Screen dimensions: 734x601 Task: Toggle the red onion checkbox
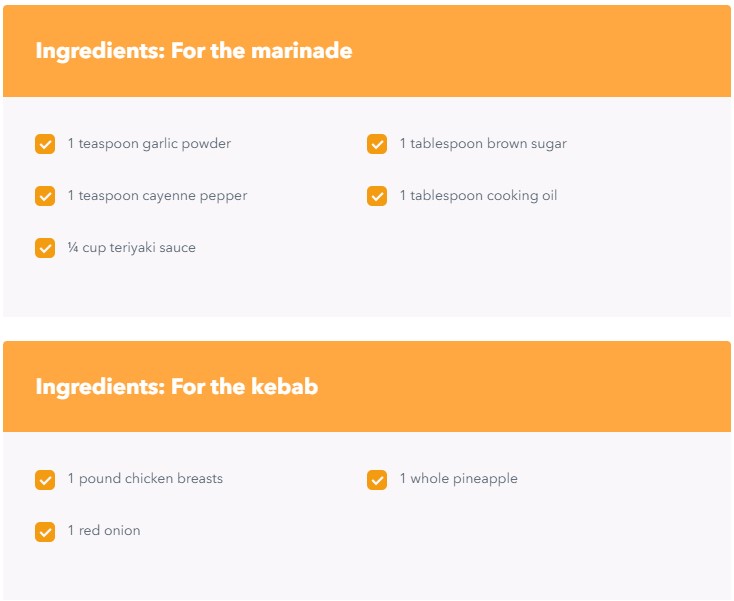(45, 532)
